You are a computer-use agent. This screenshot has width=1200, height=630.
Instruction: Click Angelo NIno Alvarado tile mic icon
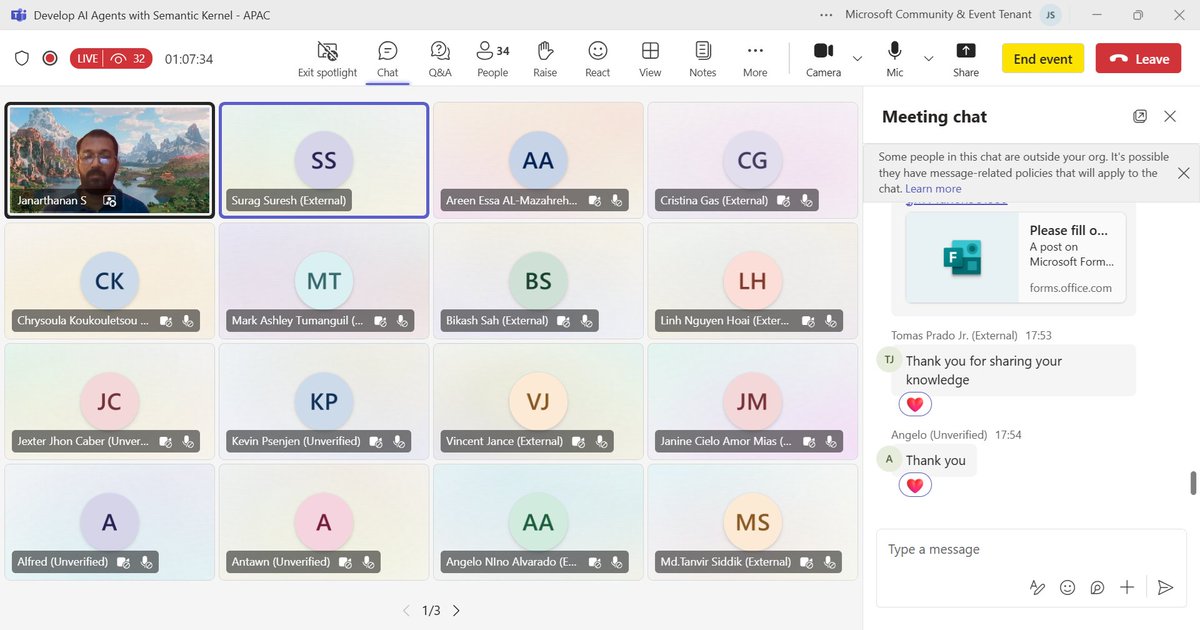pyautogui.click(x=617, y=562)
